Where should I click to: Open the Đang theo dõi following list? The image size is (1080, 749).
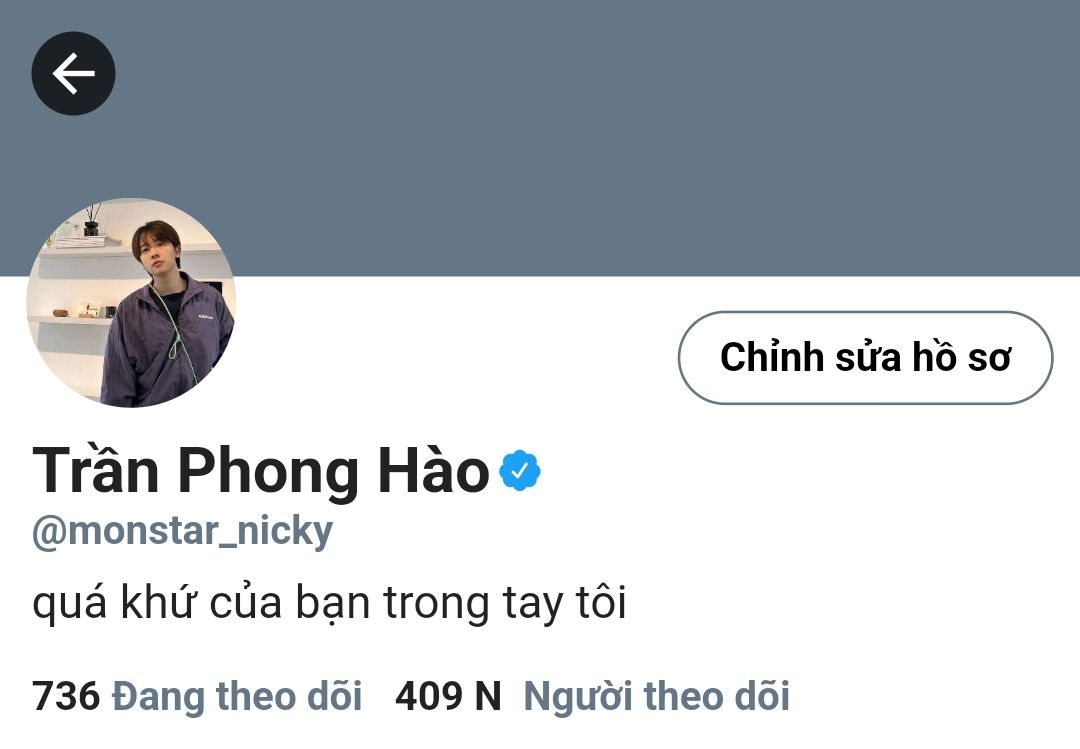tap(237, 696)
